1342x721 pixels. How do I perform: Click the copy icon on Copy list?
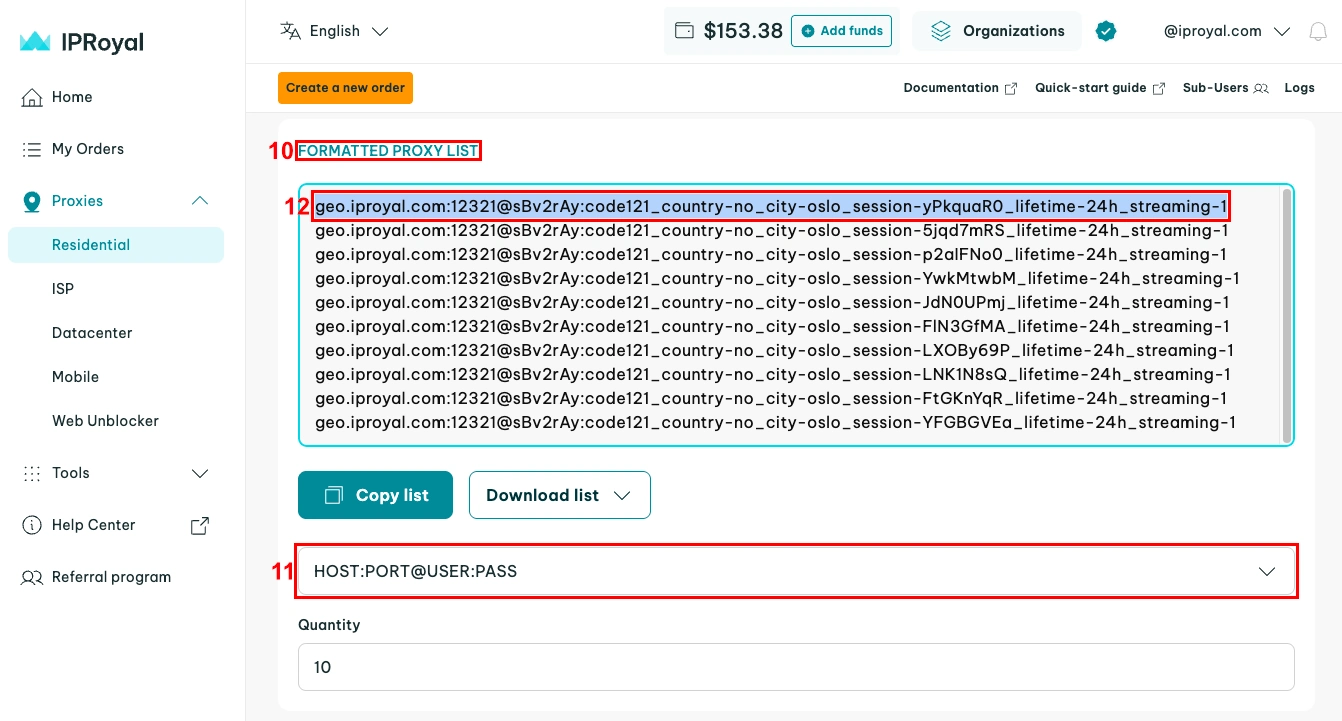pos(334,495)
